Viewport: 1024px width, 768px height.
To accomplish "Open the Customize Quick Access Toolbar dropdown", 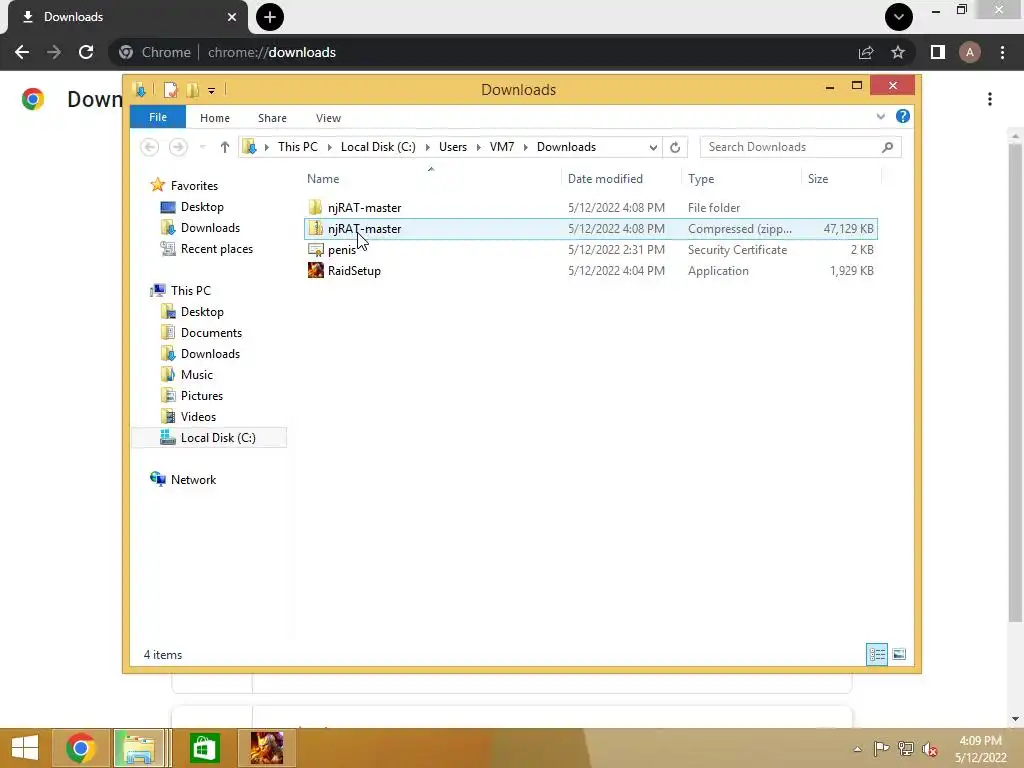I will click(212, 90).
